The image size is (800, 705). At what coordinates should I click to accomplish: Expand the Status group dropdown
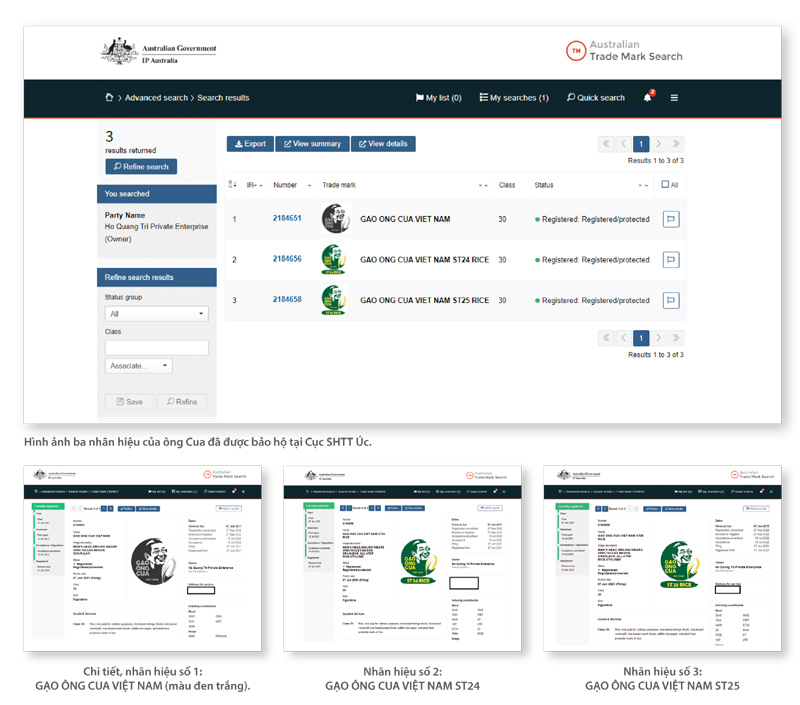[x=156, y=314]
